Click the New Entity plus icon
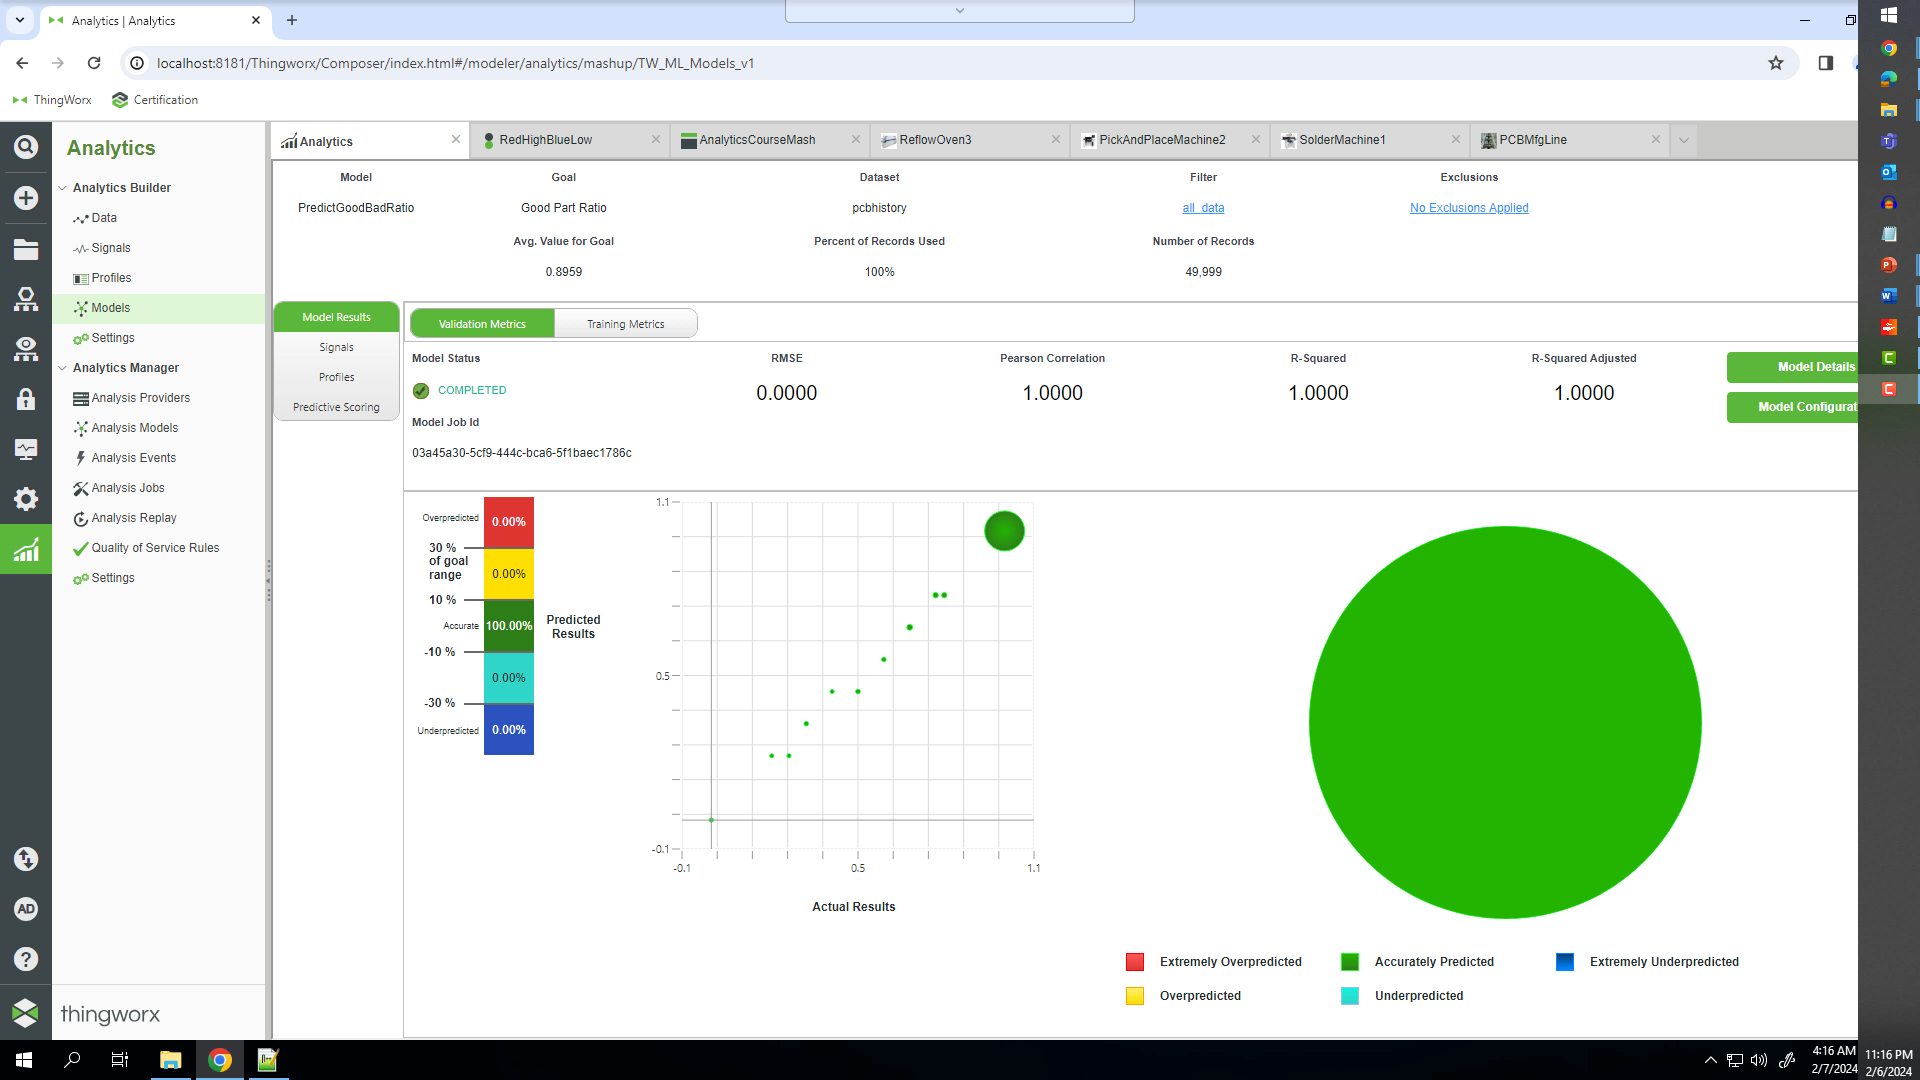The width and height of the screenshot is (1920, 1080). (x=25, y=198)
